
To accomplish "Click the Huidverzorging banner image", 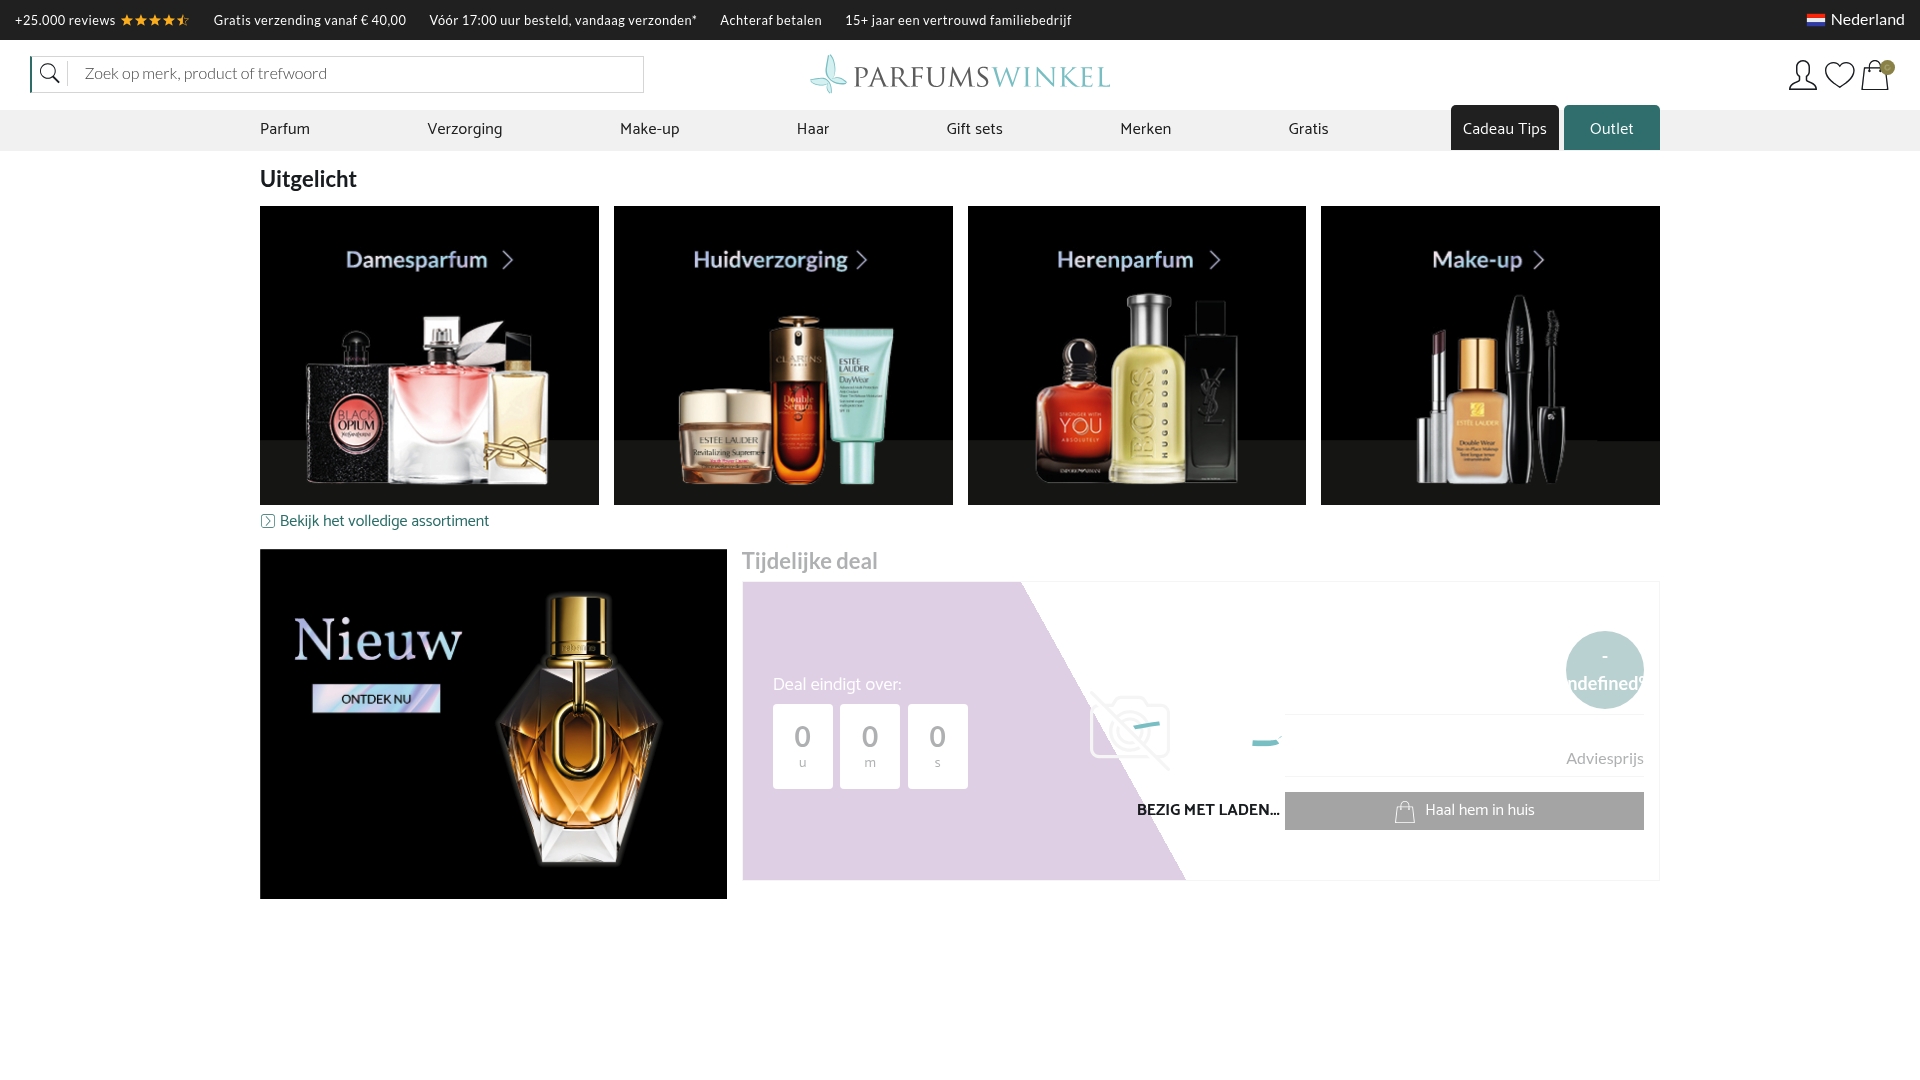I will coord(783,355).
